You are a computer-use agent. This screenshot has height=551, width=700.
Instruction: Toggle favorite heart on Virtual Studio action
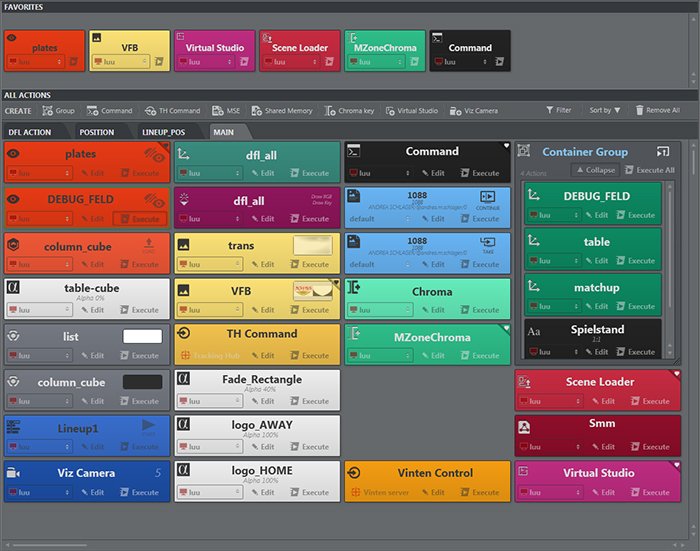676,465
